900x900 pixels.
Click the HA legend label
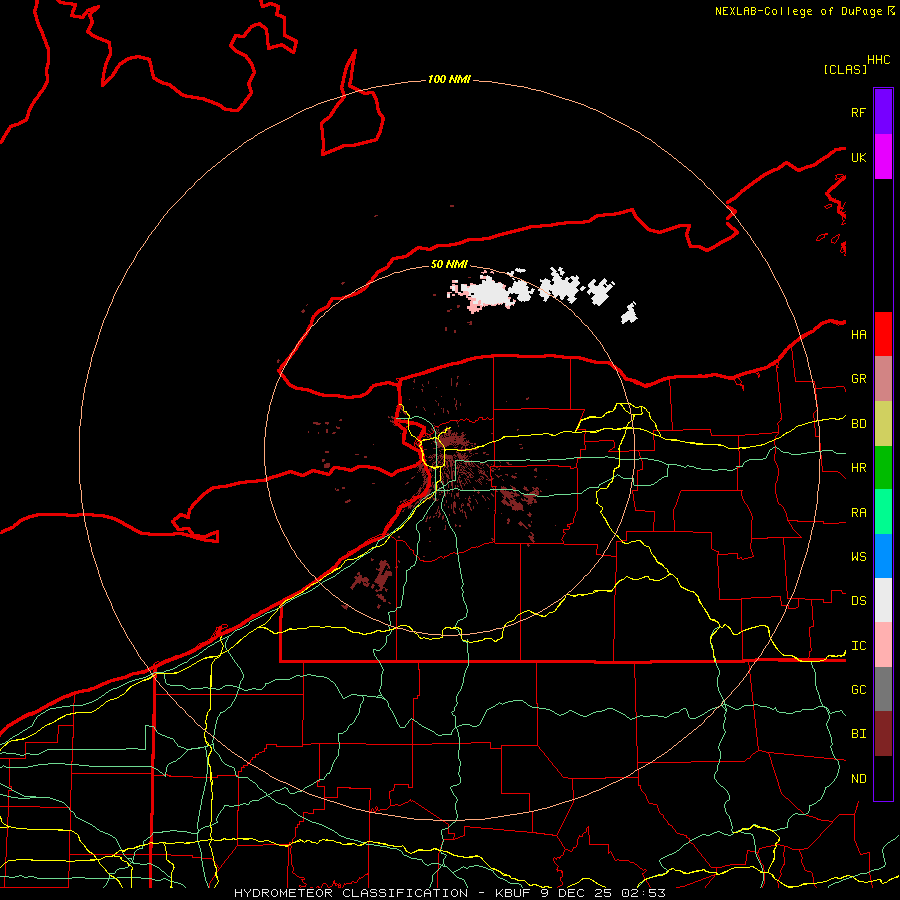coord(858,334)
